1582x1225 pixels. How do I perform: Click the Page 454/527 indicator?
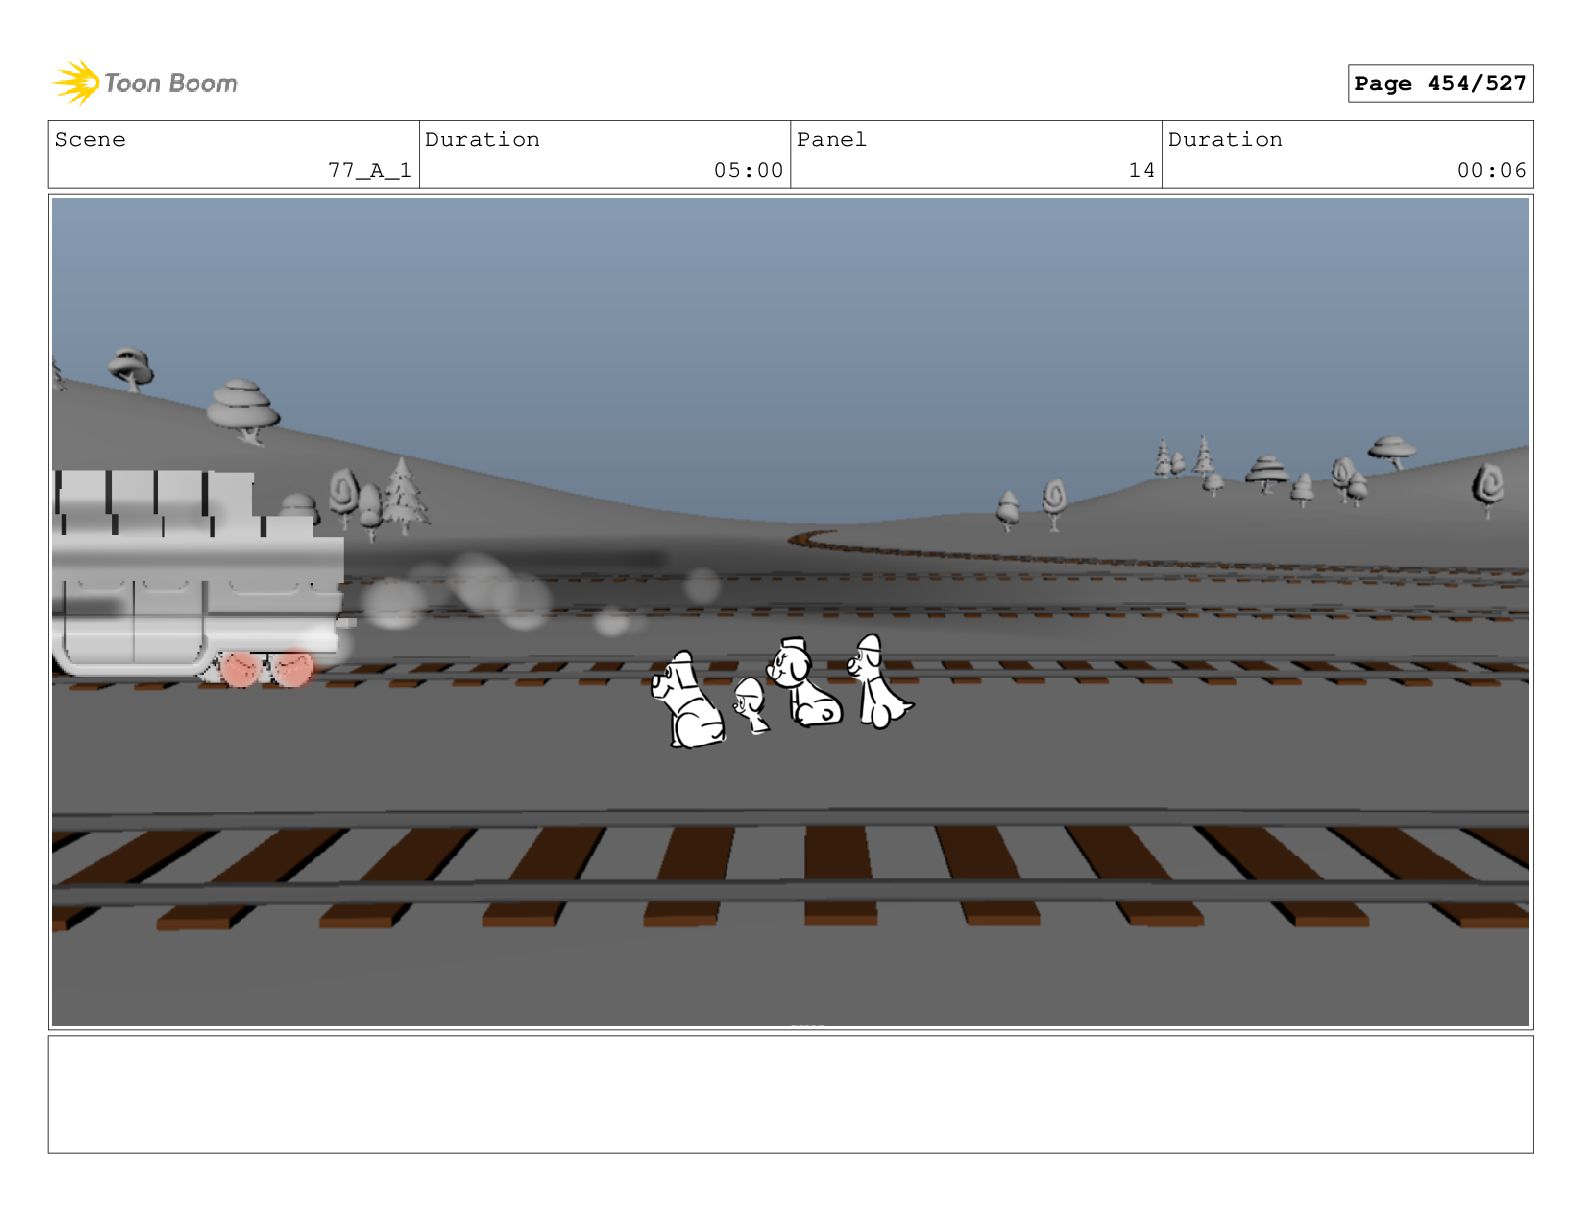[x=1440, y=84]
